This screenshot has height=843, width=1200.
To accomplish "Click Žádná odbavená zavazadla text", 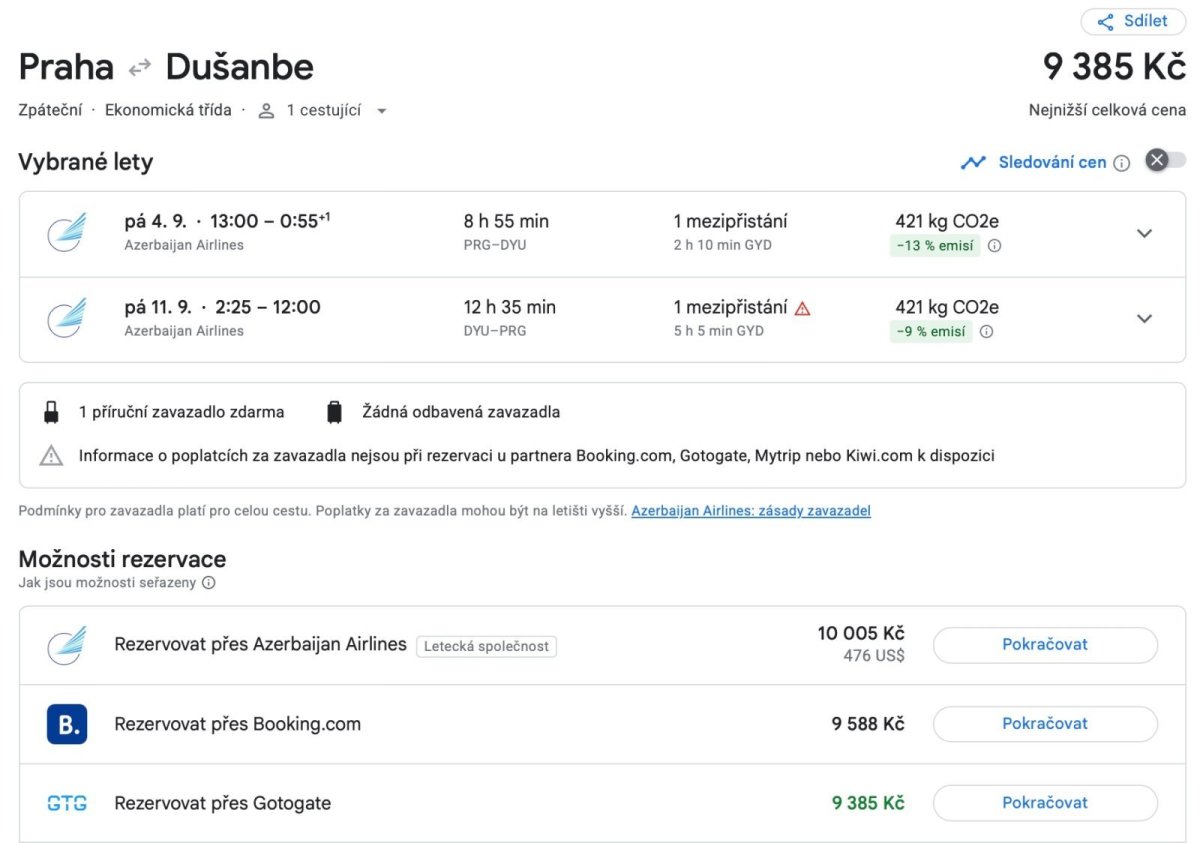I will (x=461, y=412).
